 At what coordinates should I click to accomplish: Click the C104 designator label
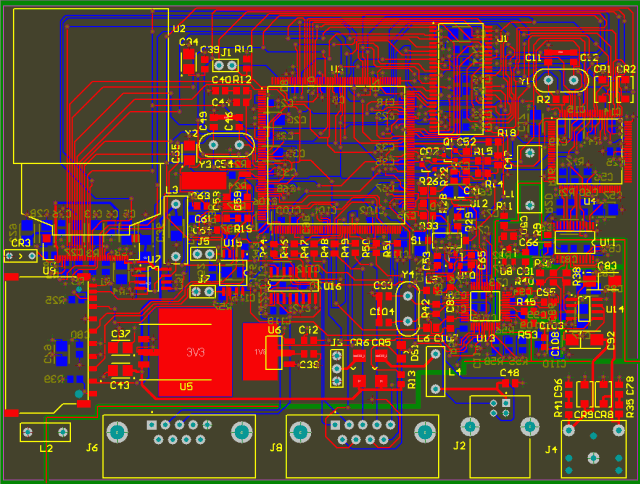[x=382, y=312]
